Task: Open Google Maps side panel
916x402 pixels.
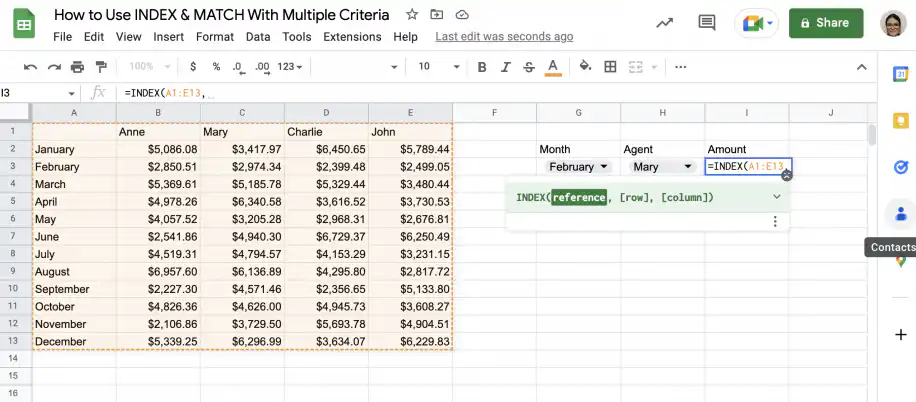Action: click(x=901, y=262)
